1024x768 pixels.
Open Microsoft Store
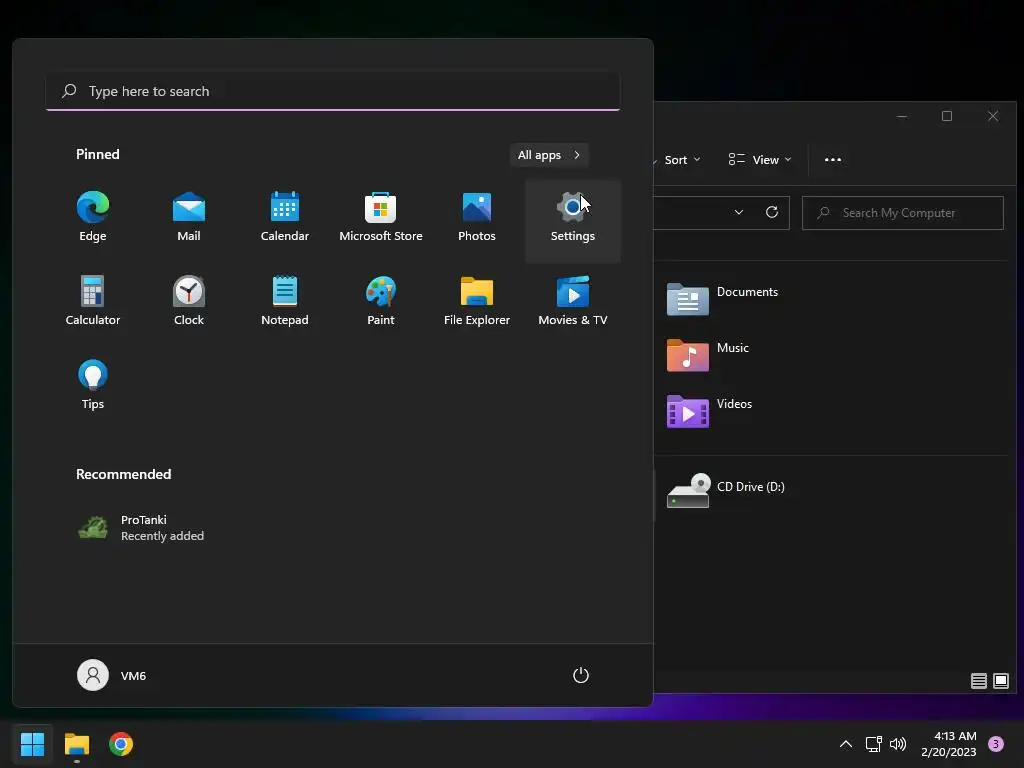(381, 217)
